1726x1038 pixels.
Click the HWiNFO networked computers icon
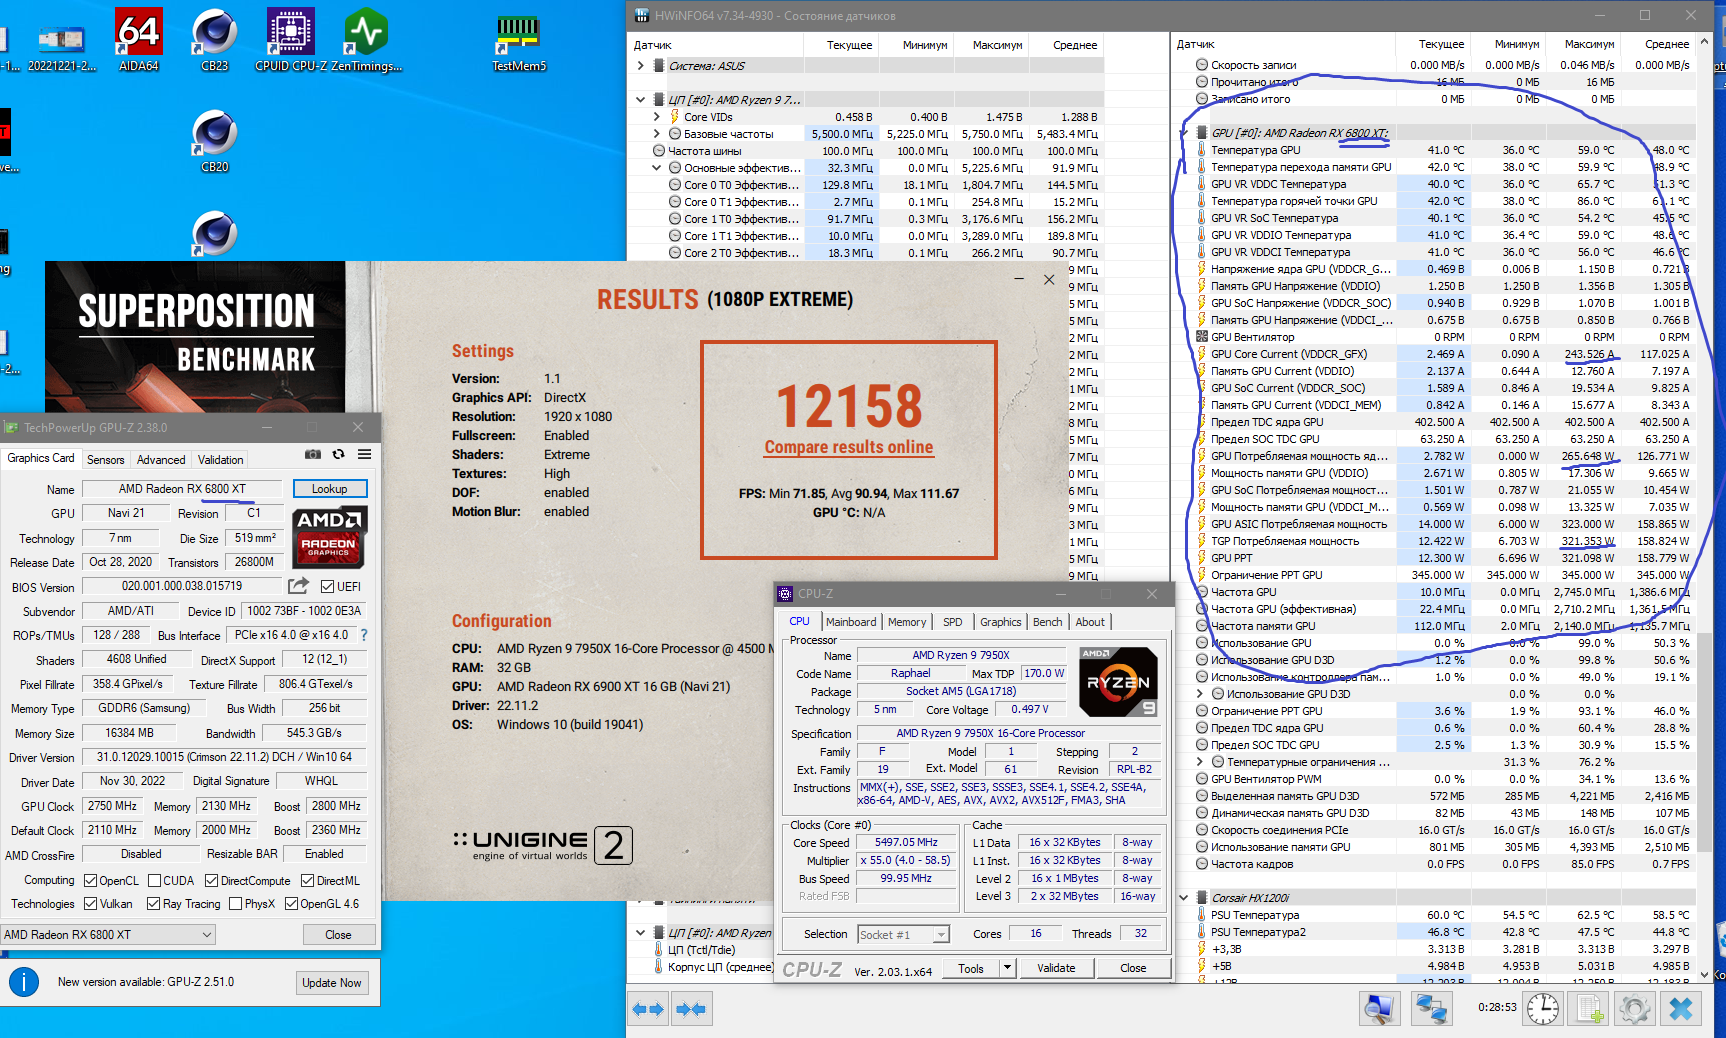[x=1431, y=1009]
